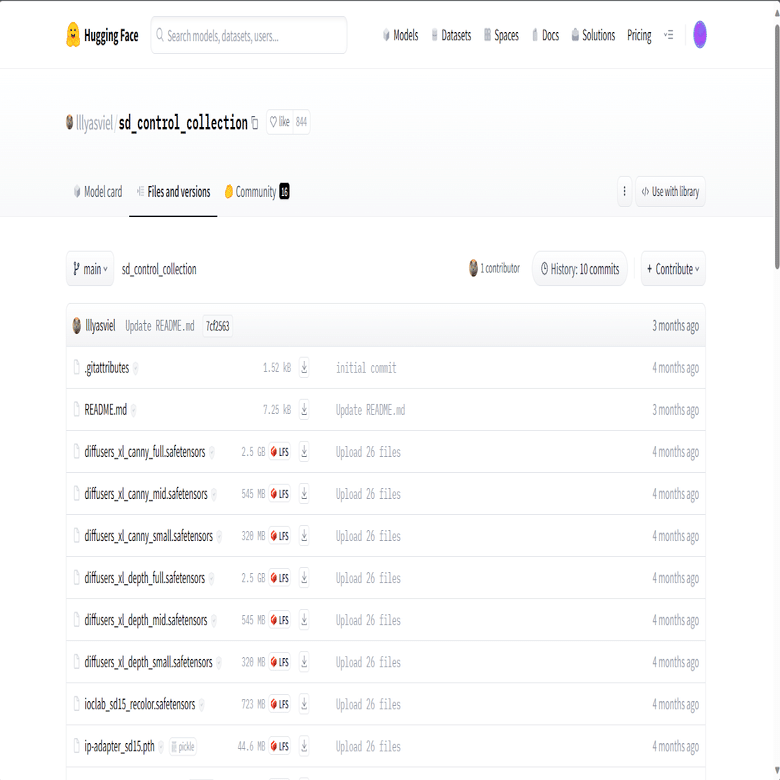The height and width of the screenshot is (780, 780).
Task: Visit the lllyasviel author page link
Action: [95, 122]
